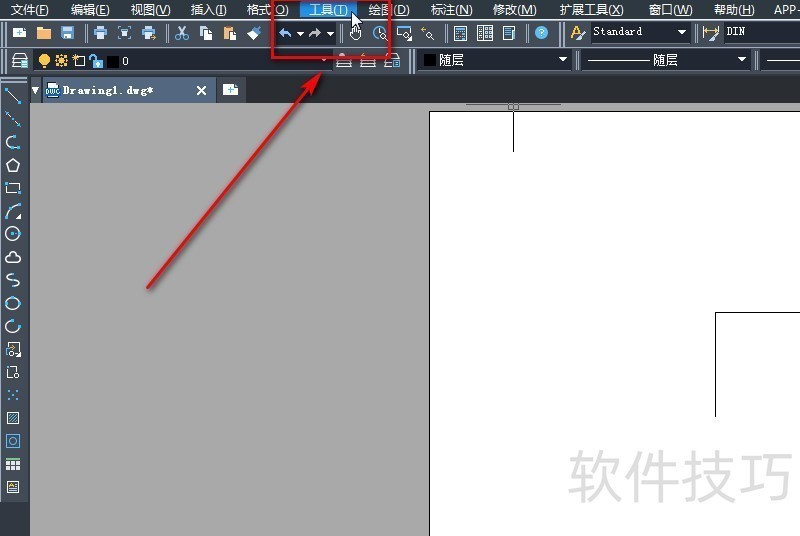The height and width of the screenshot is (536, 800).
Task: Open the 工具(T) menu
Action: [x=328, y=10]
